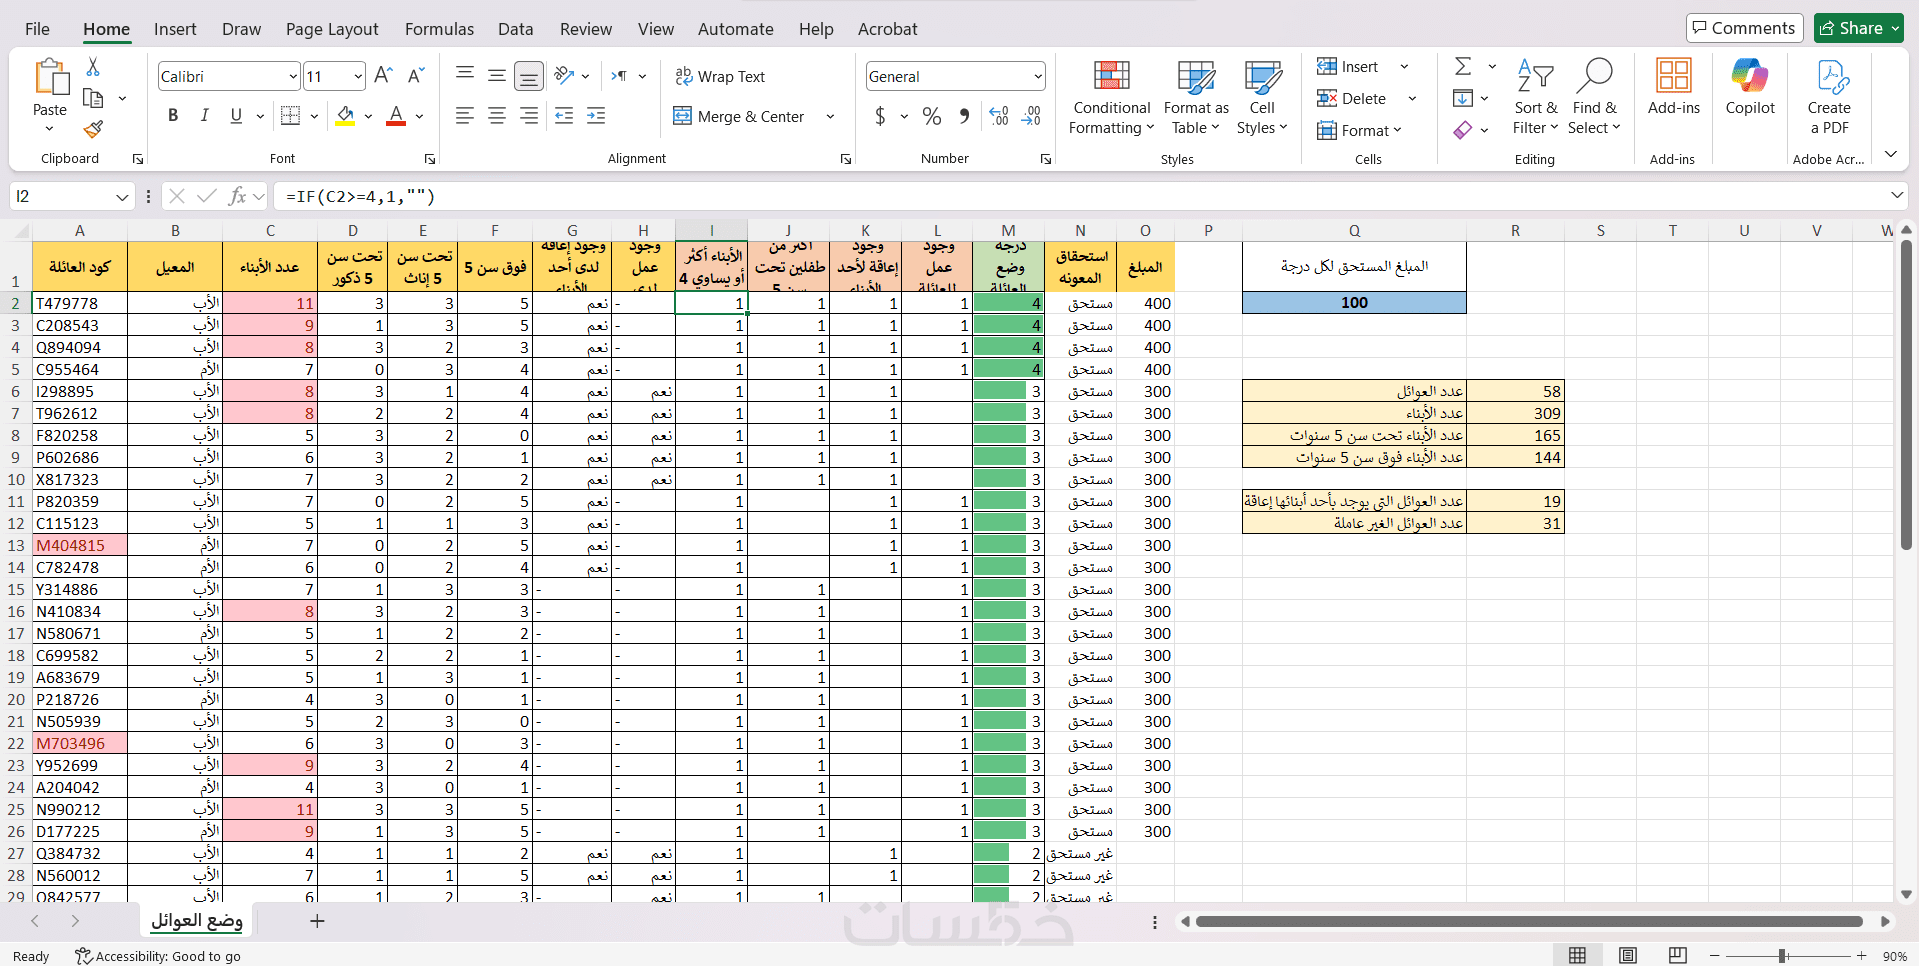Switch to Normal view in status bar

1577,955
